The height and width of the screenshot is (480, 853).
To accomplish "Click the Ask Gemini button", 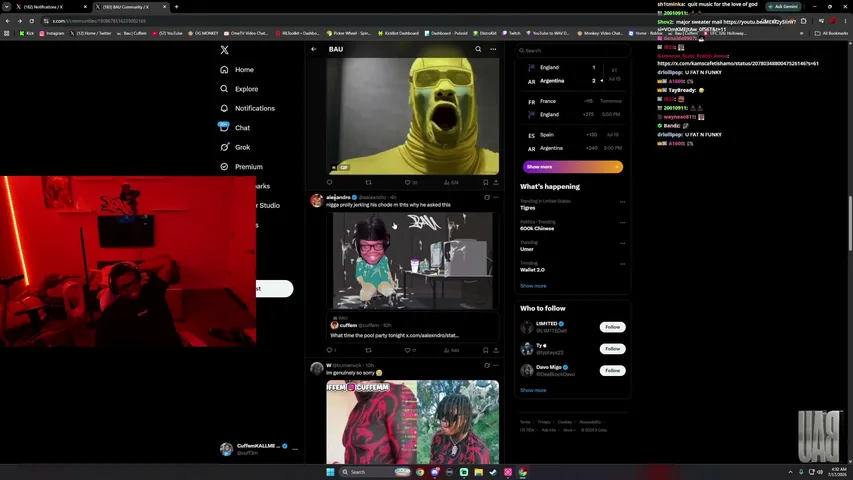I will (783, 7).
